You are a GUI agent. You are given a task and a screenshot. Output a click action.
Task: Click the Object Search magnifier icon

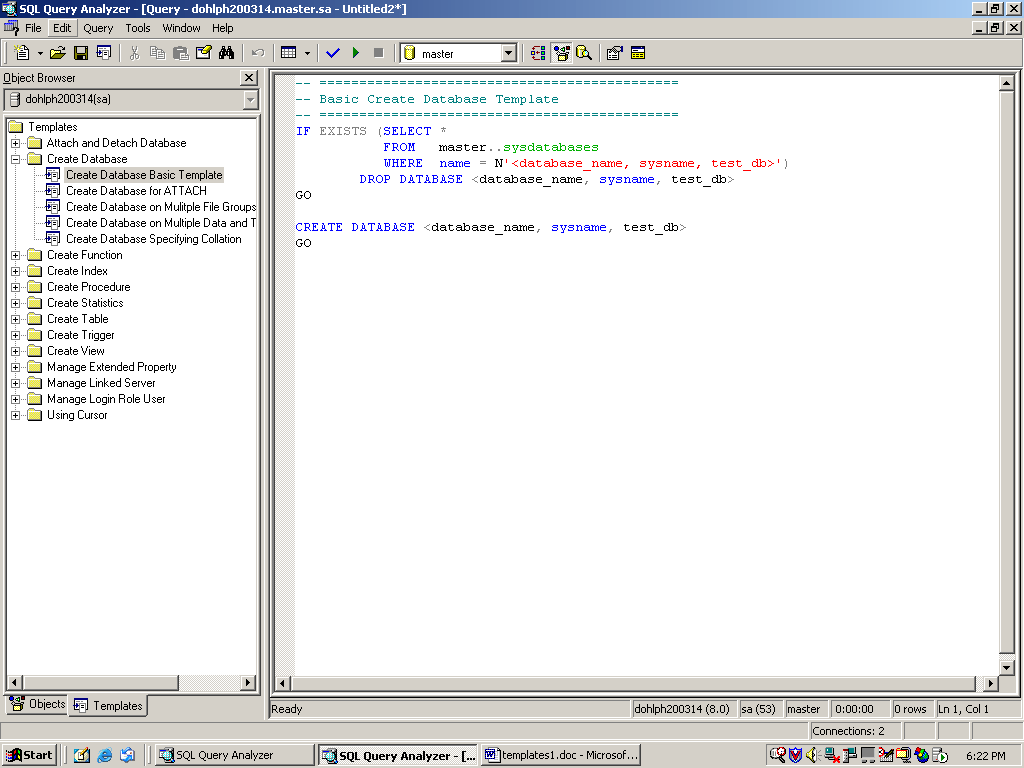click(584, 54)
